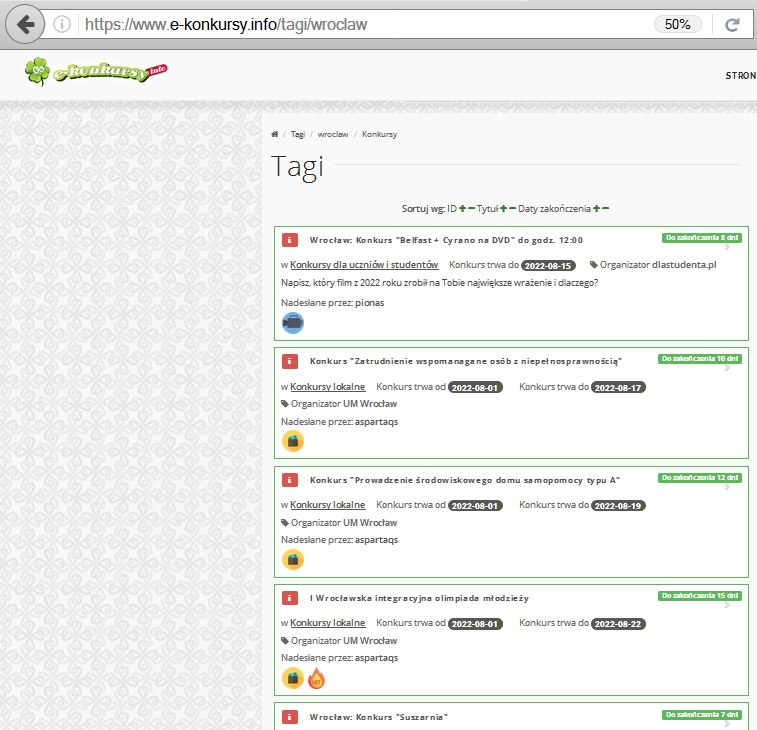Open the STRON navigation menu item
Screen dimensions: 757x730
click(x=740, y=75)
